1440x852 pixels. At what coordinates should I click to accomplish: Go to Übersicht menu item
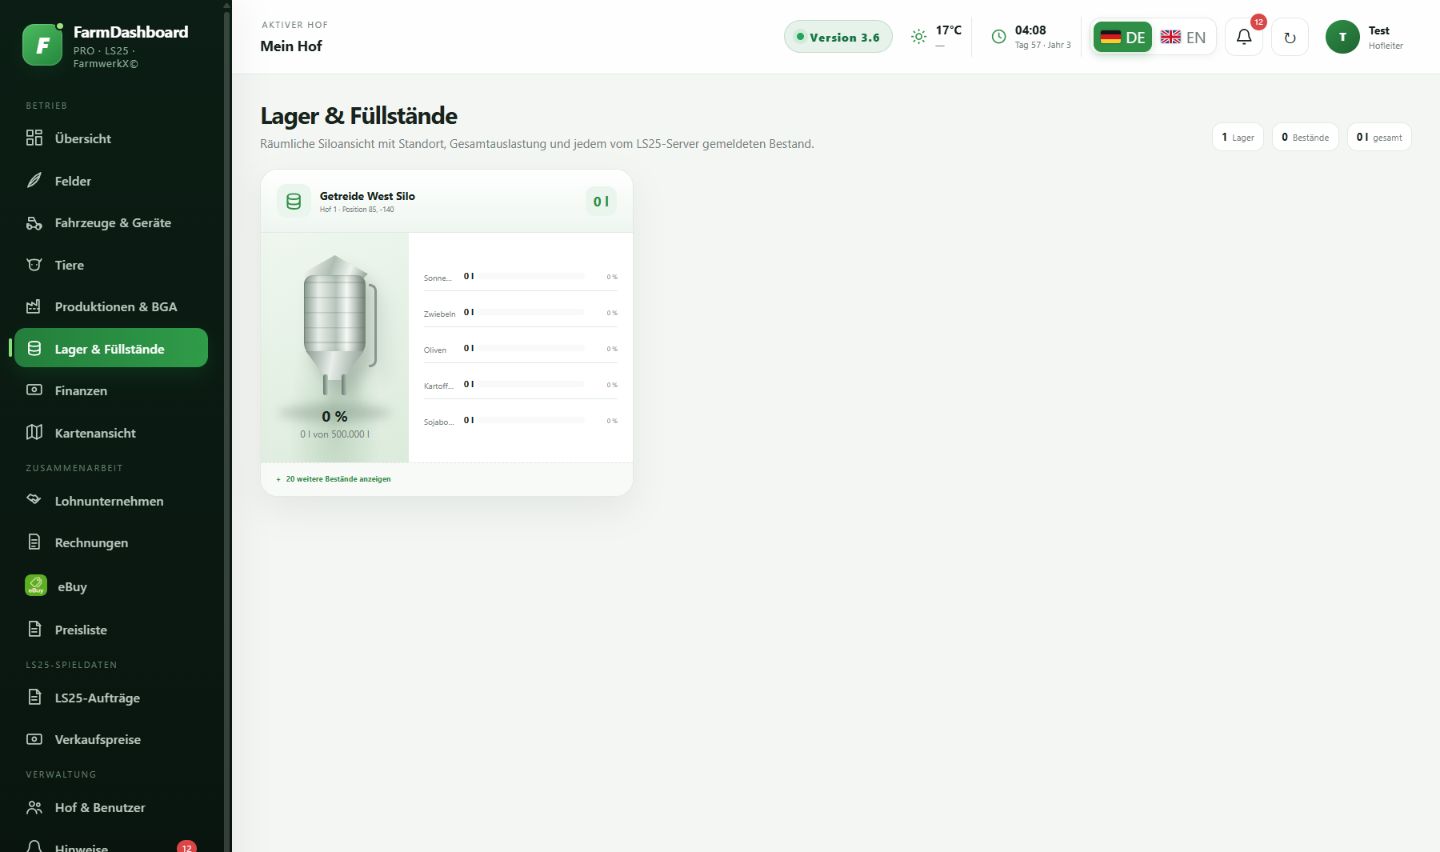[x=111, y=138]
